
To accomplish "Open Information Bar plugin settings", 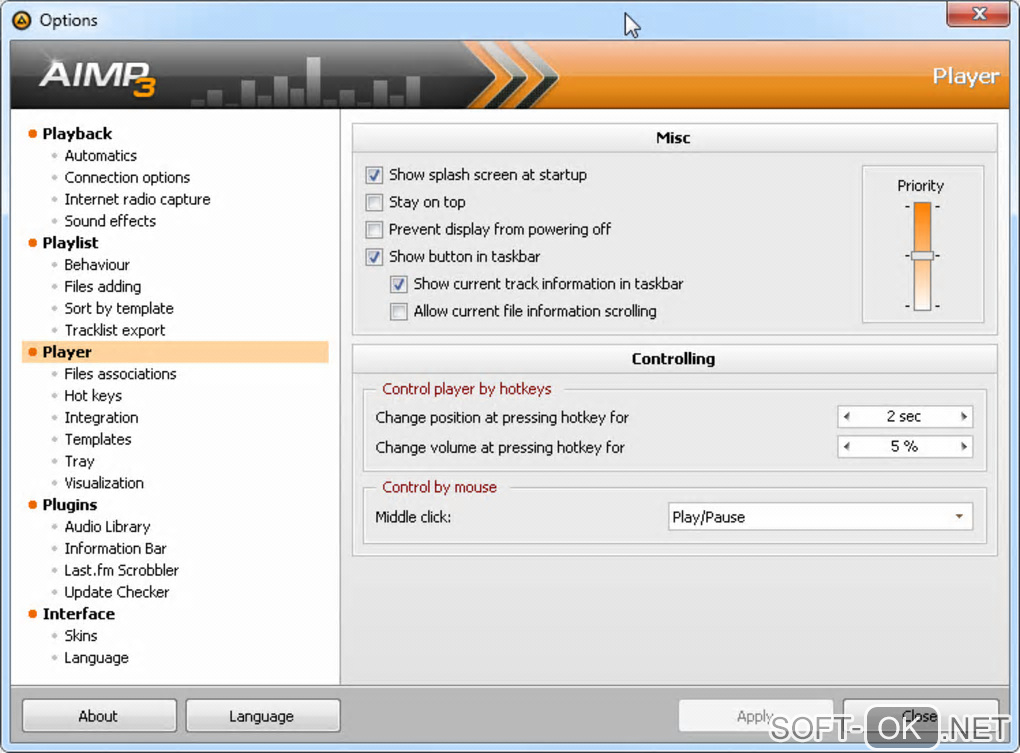I will pos(115,549).
